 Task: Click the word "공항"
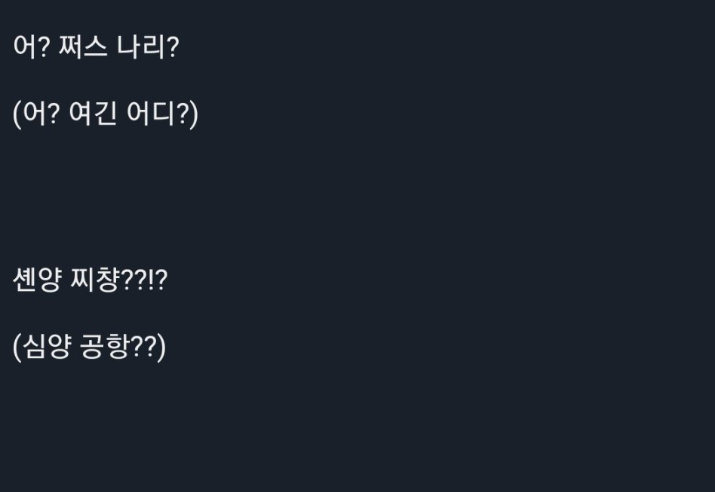[105, 346]
